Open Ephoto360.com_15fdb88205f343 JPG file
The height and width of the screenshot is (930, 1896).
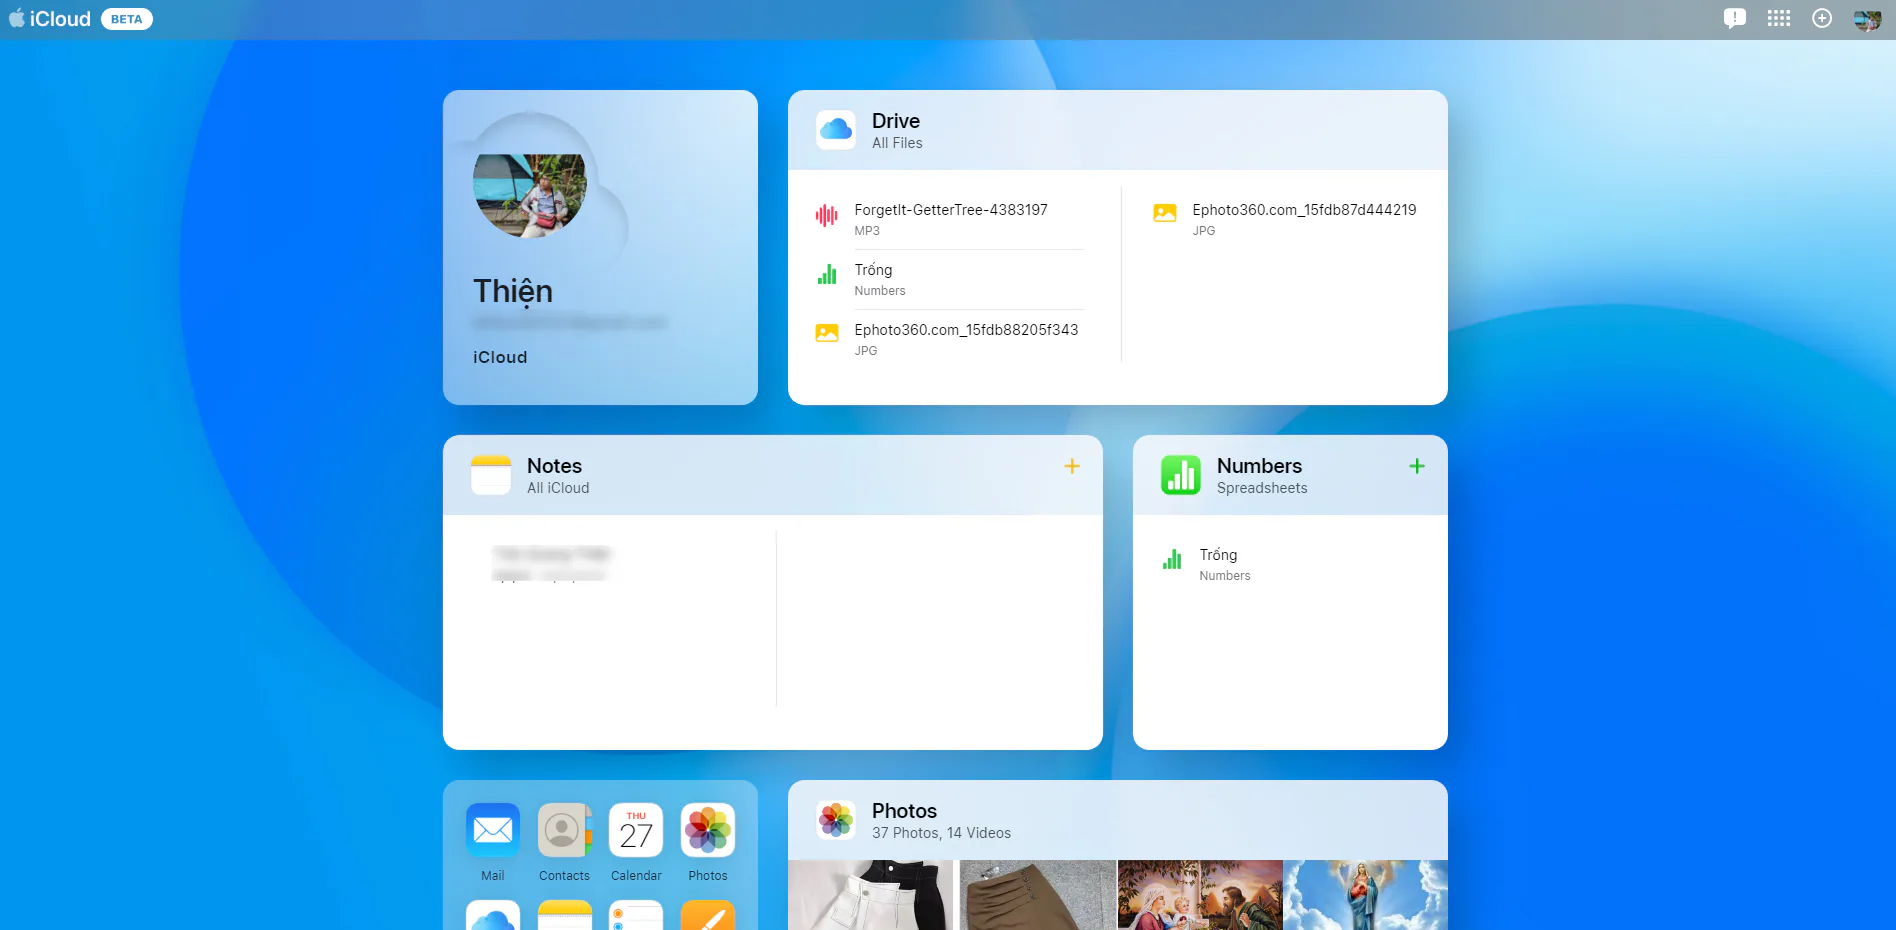(950, 339)
